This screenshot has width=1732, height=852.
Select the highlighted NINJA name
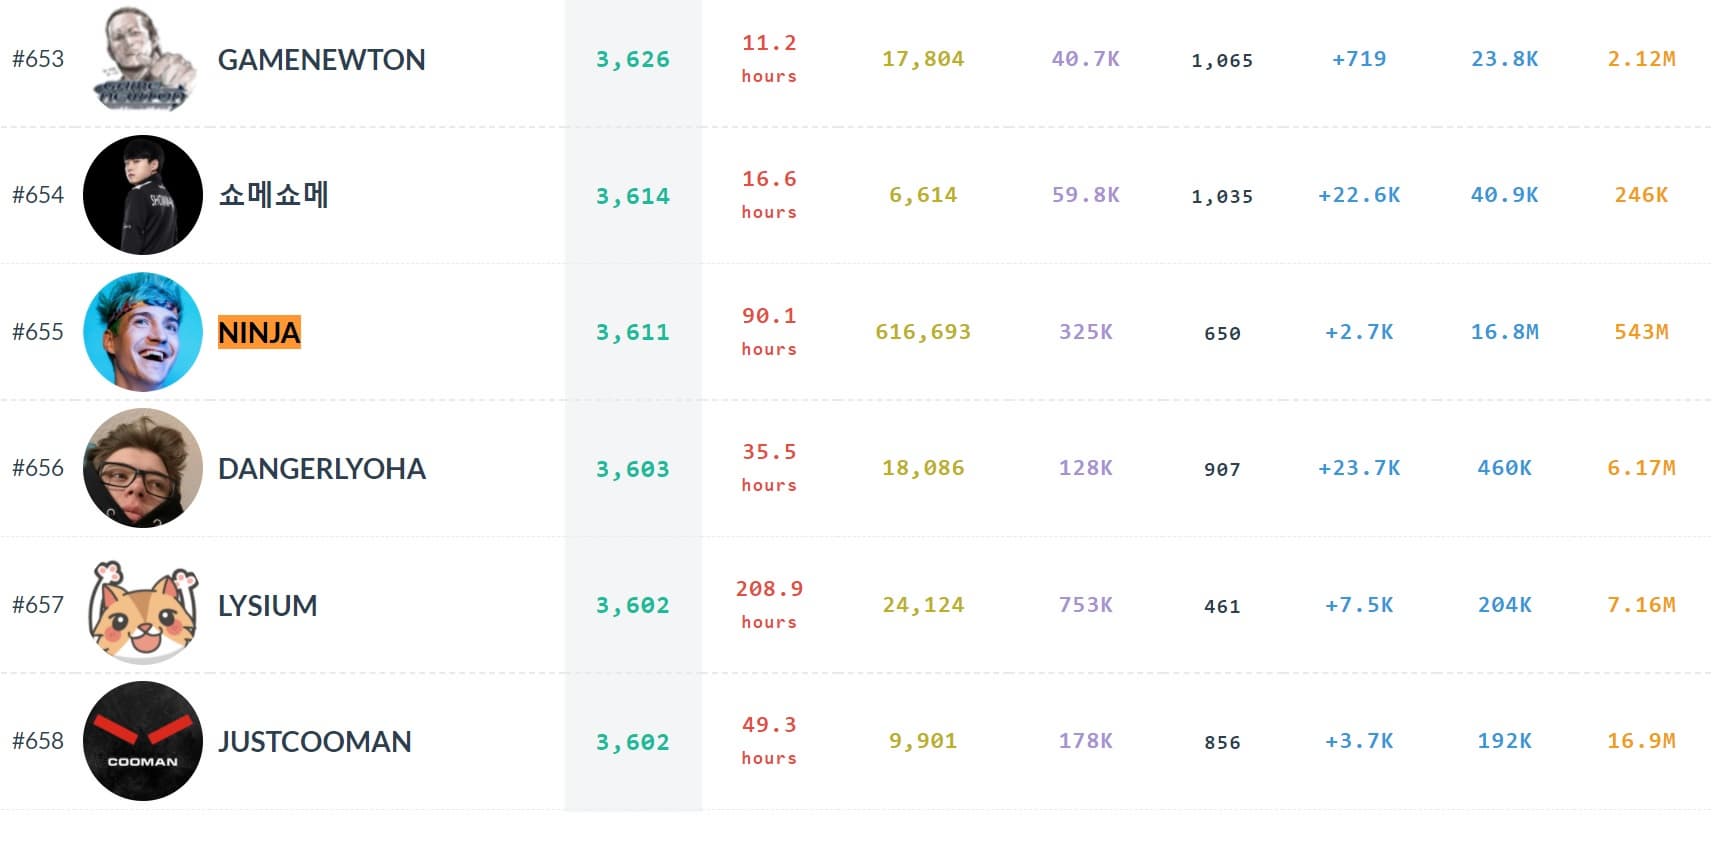[x=259, y=332]
